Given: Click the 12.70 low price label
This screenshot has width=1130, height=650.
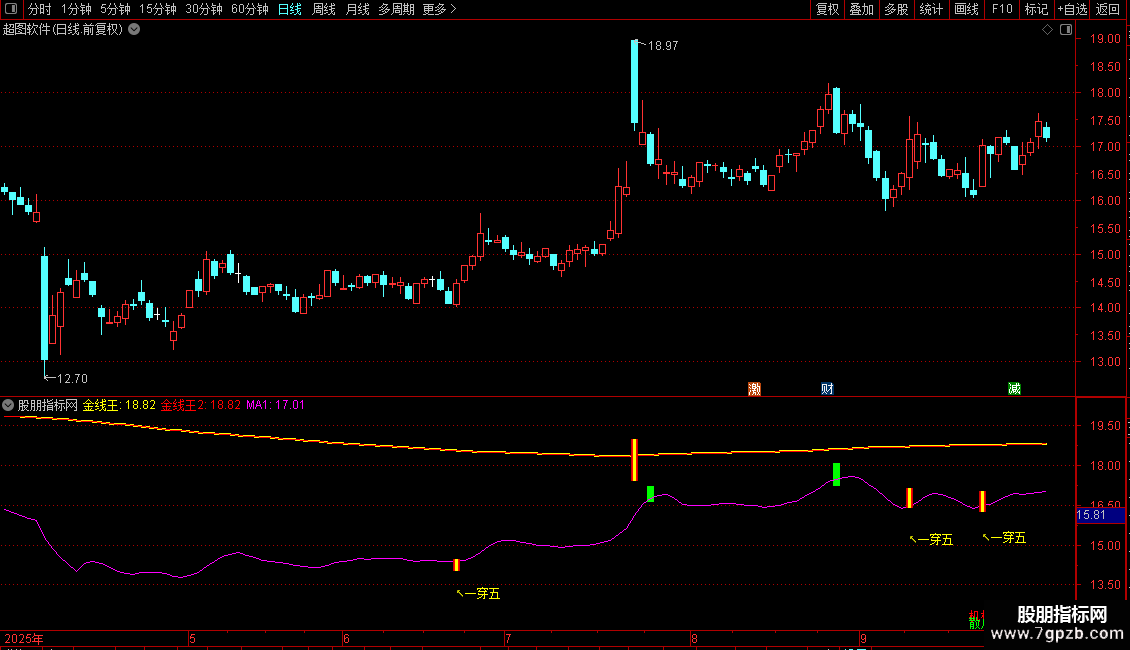Looking at the screenshot, I should coord(72,379).
